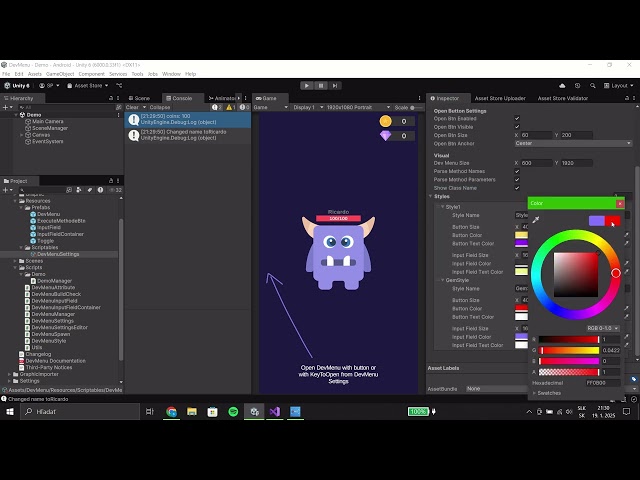Toggle the console errors counter
This screenshot has height=480, width=640.
244,107
